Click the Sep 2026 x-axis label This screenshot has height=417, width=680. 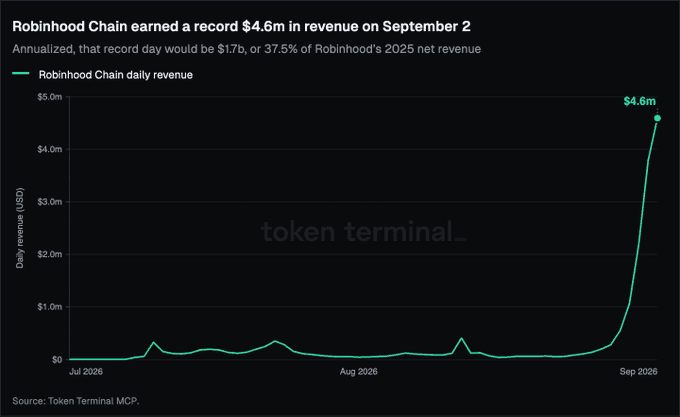point(638,371)
